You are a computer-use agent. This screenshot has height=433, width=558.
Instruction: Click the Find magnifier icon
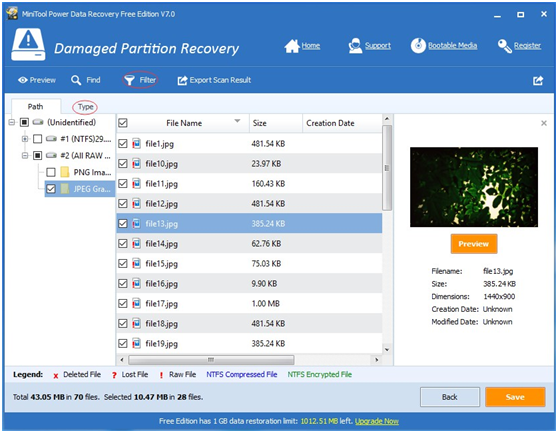76,80
